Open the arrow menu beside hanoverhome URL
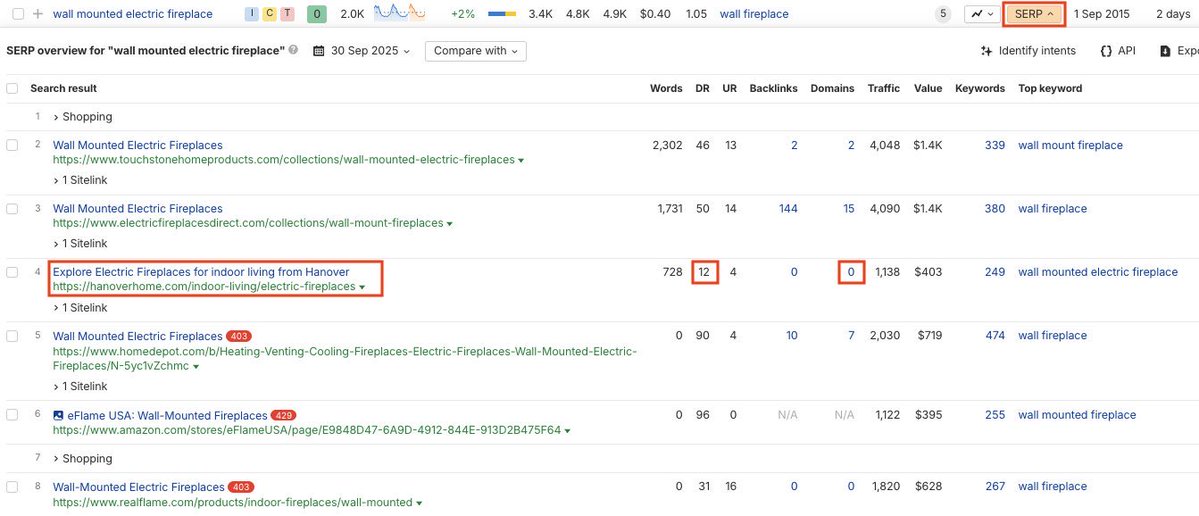The width and height of the screenshot is (1199, 516). (x=362, y=287)
